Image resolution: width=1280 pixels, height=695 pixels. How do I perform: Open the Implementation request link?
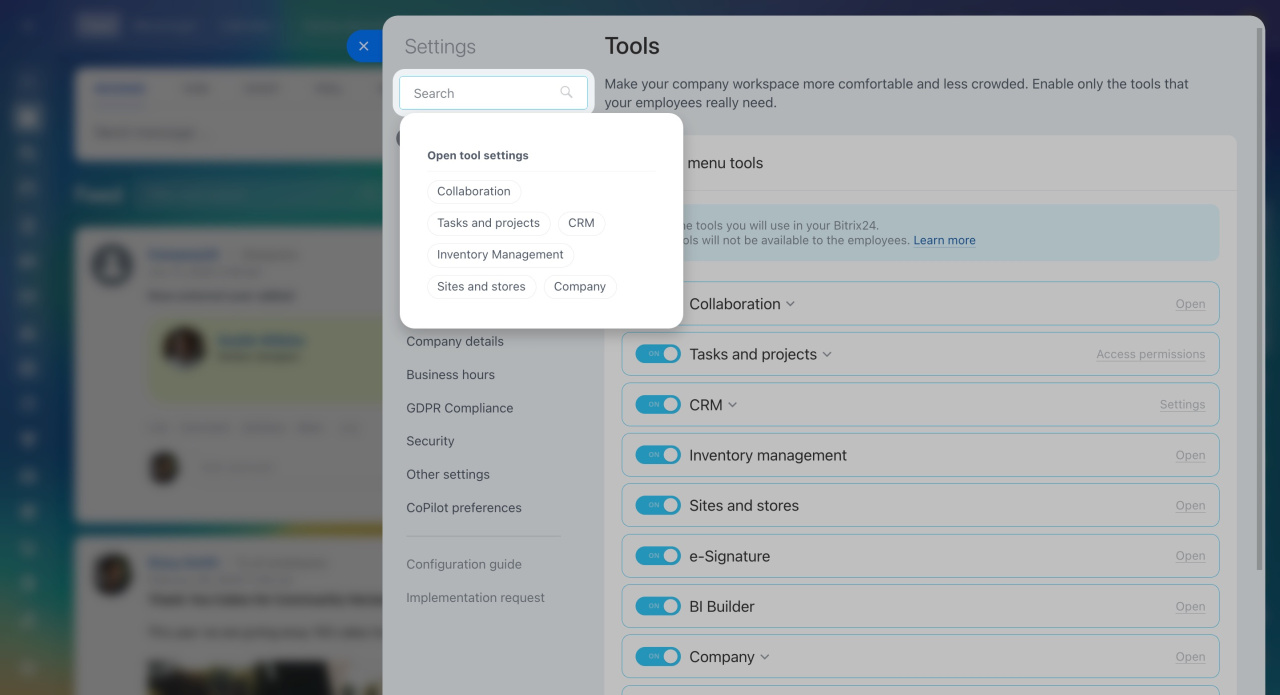click(475, 597)
